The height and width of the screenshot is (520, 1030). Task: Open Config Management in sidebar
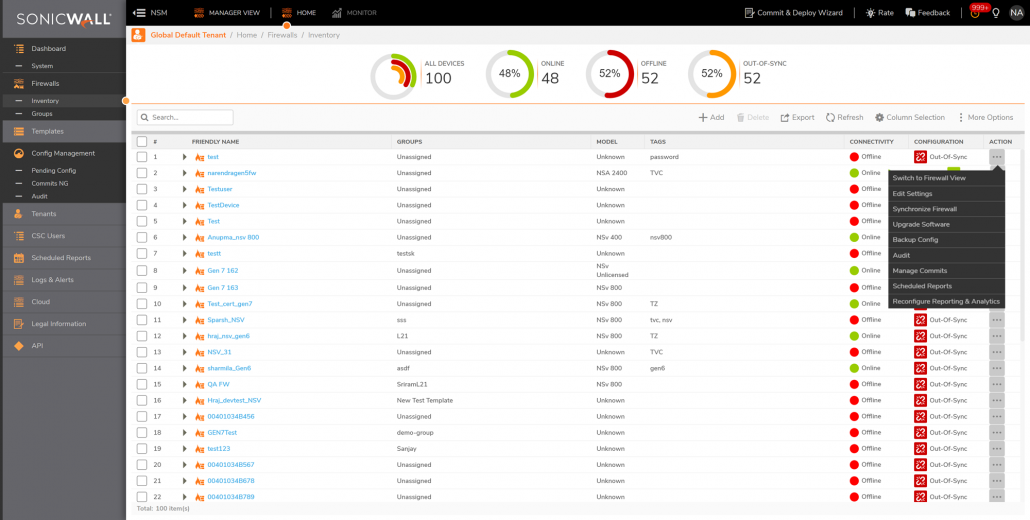click(x=63, y=153)
